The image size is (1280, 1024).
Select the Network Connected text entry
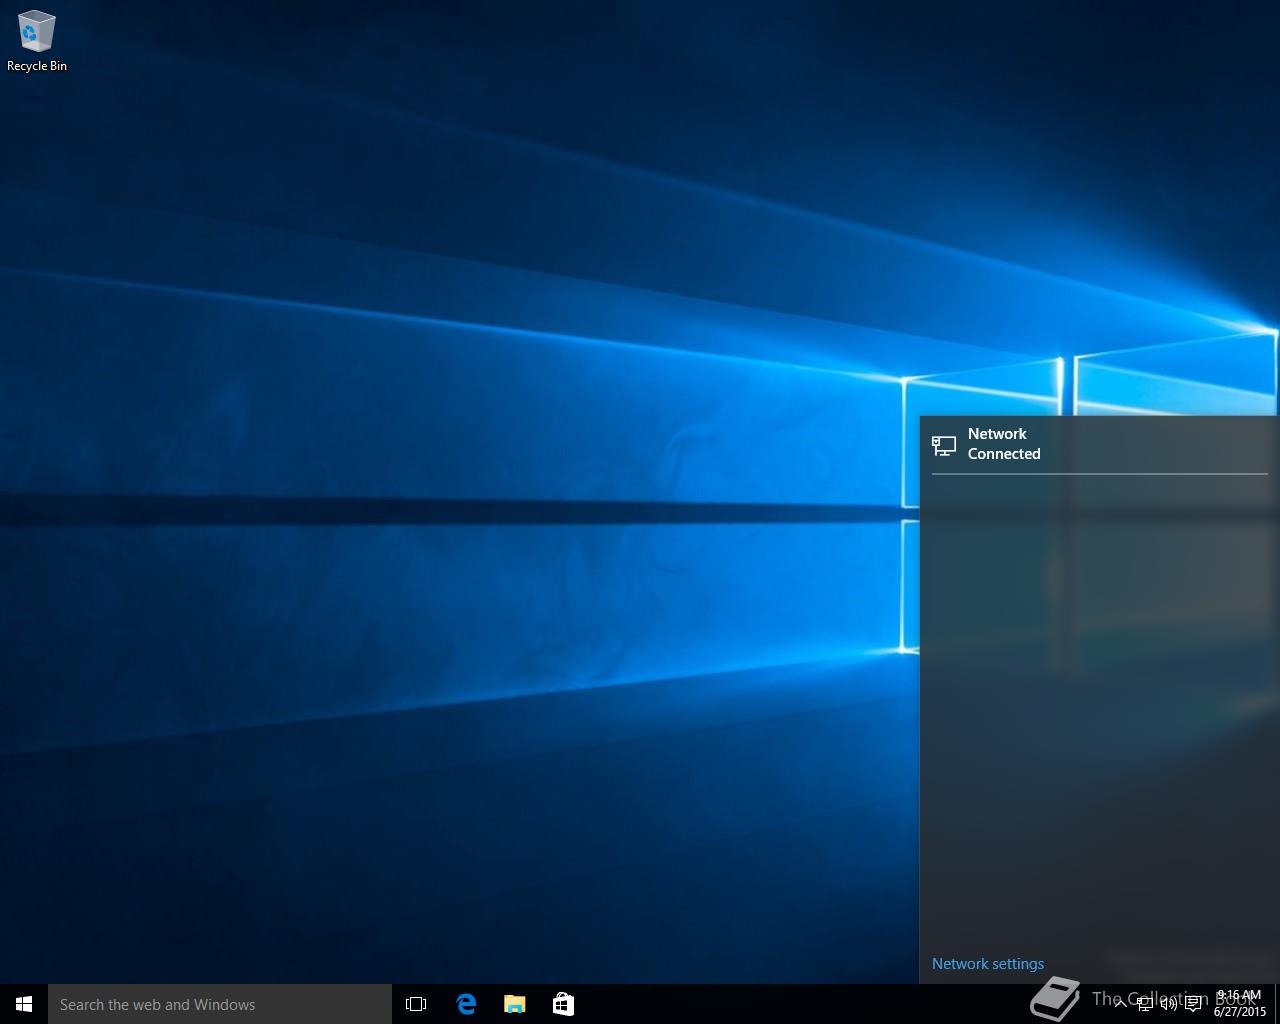coord(1004,444)
